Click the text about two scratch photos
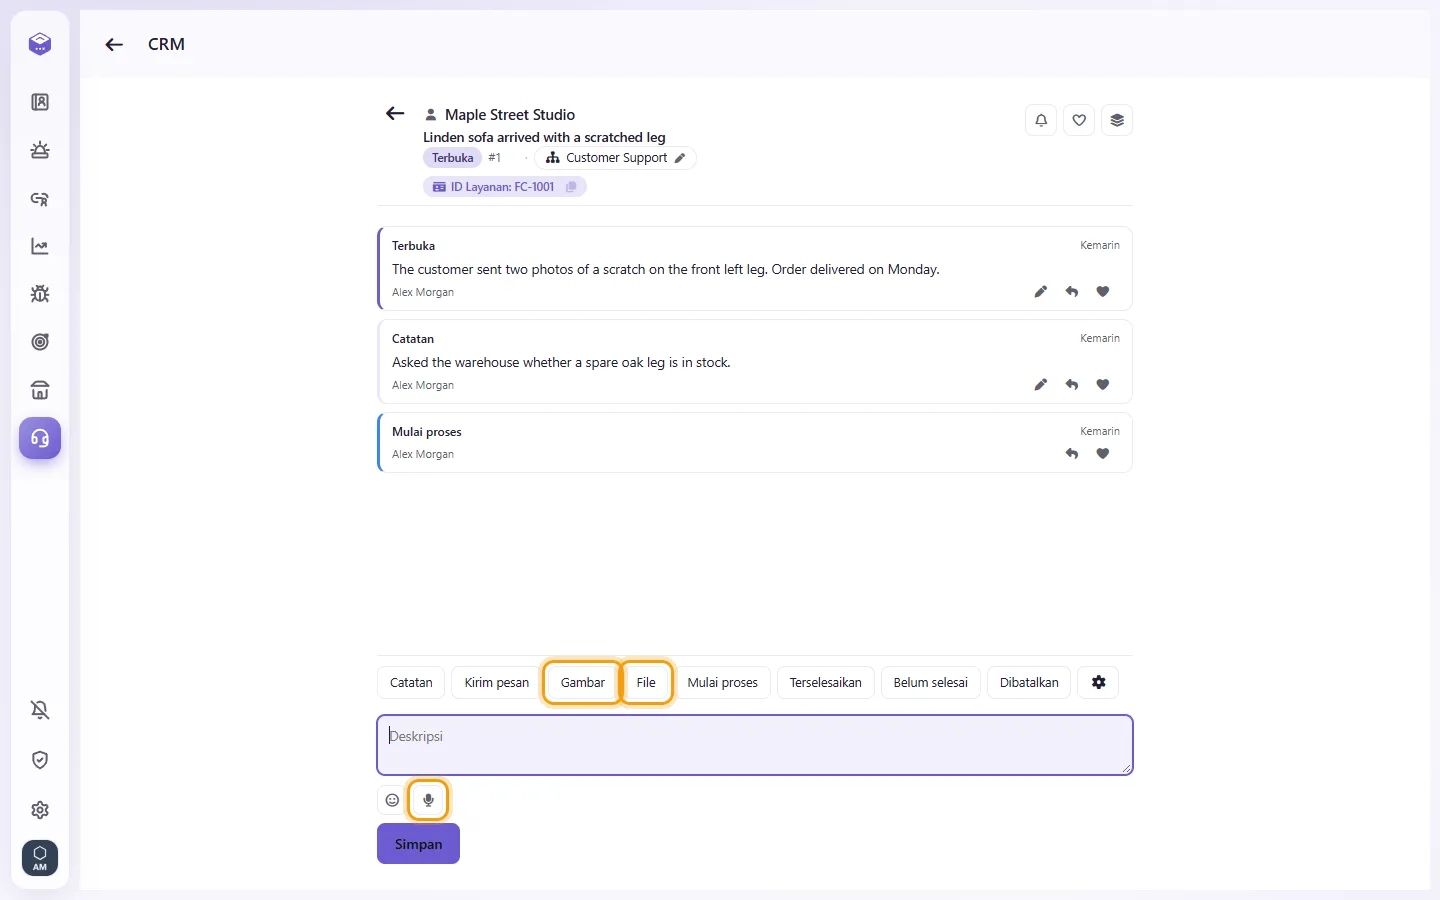 (666, 270)
